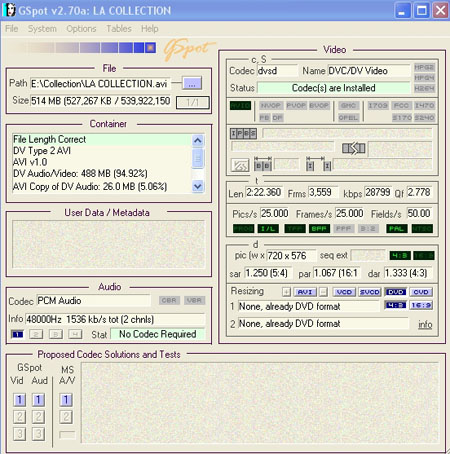Click the NVOP indicator badge
This screenshot has width=450, height=454.
[270, 106]
